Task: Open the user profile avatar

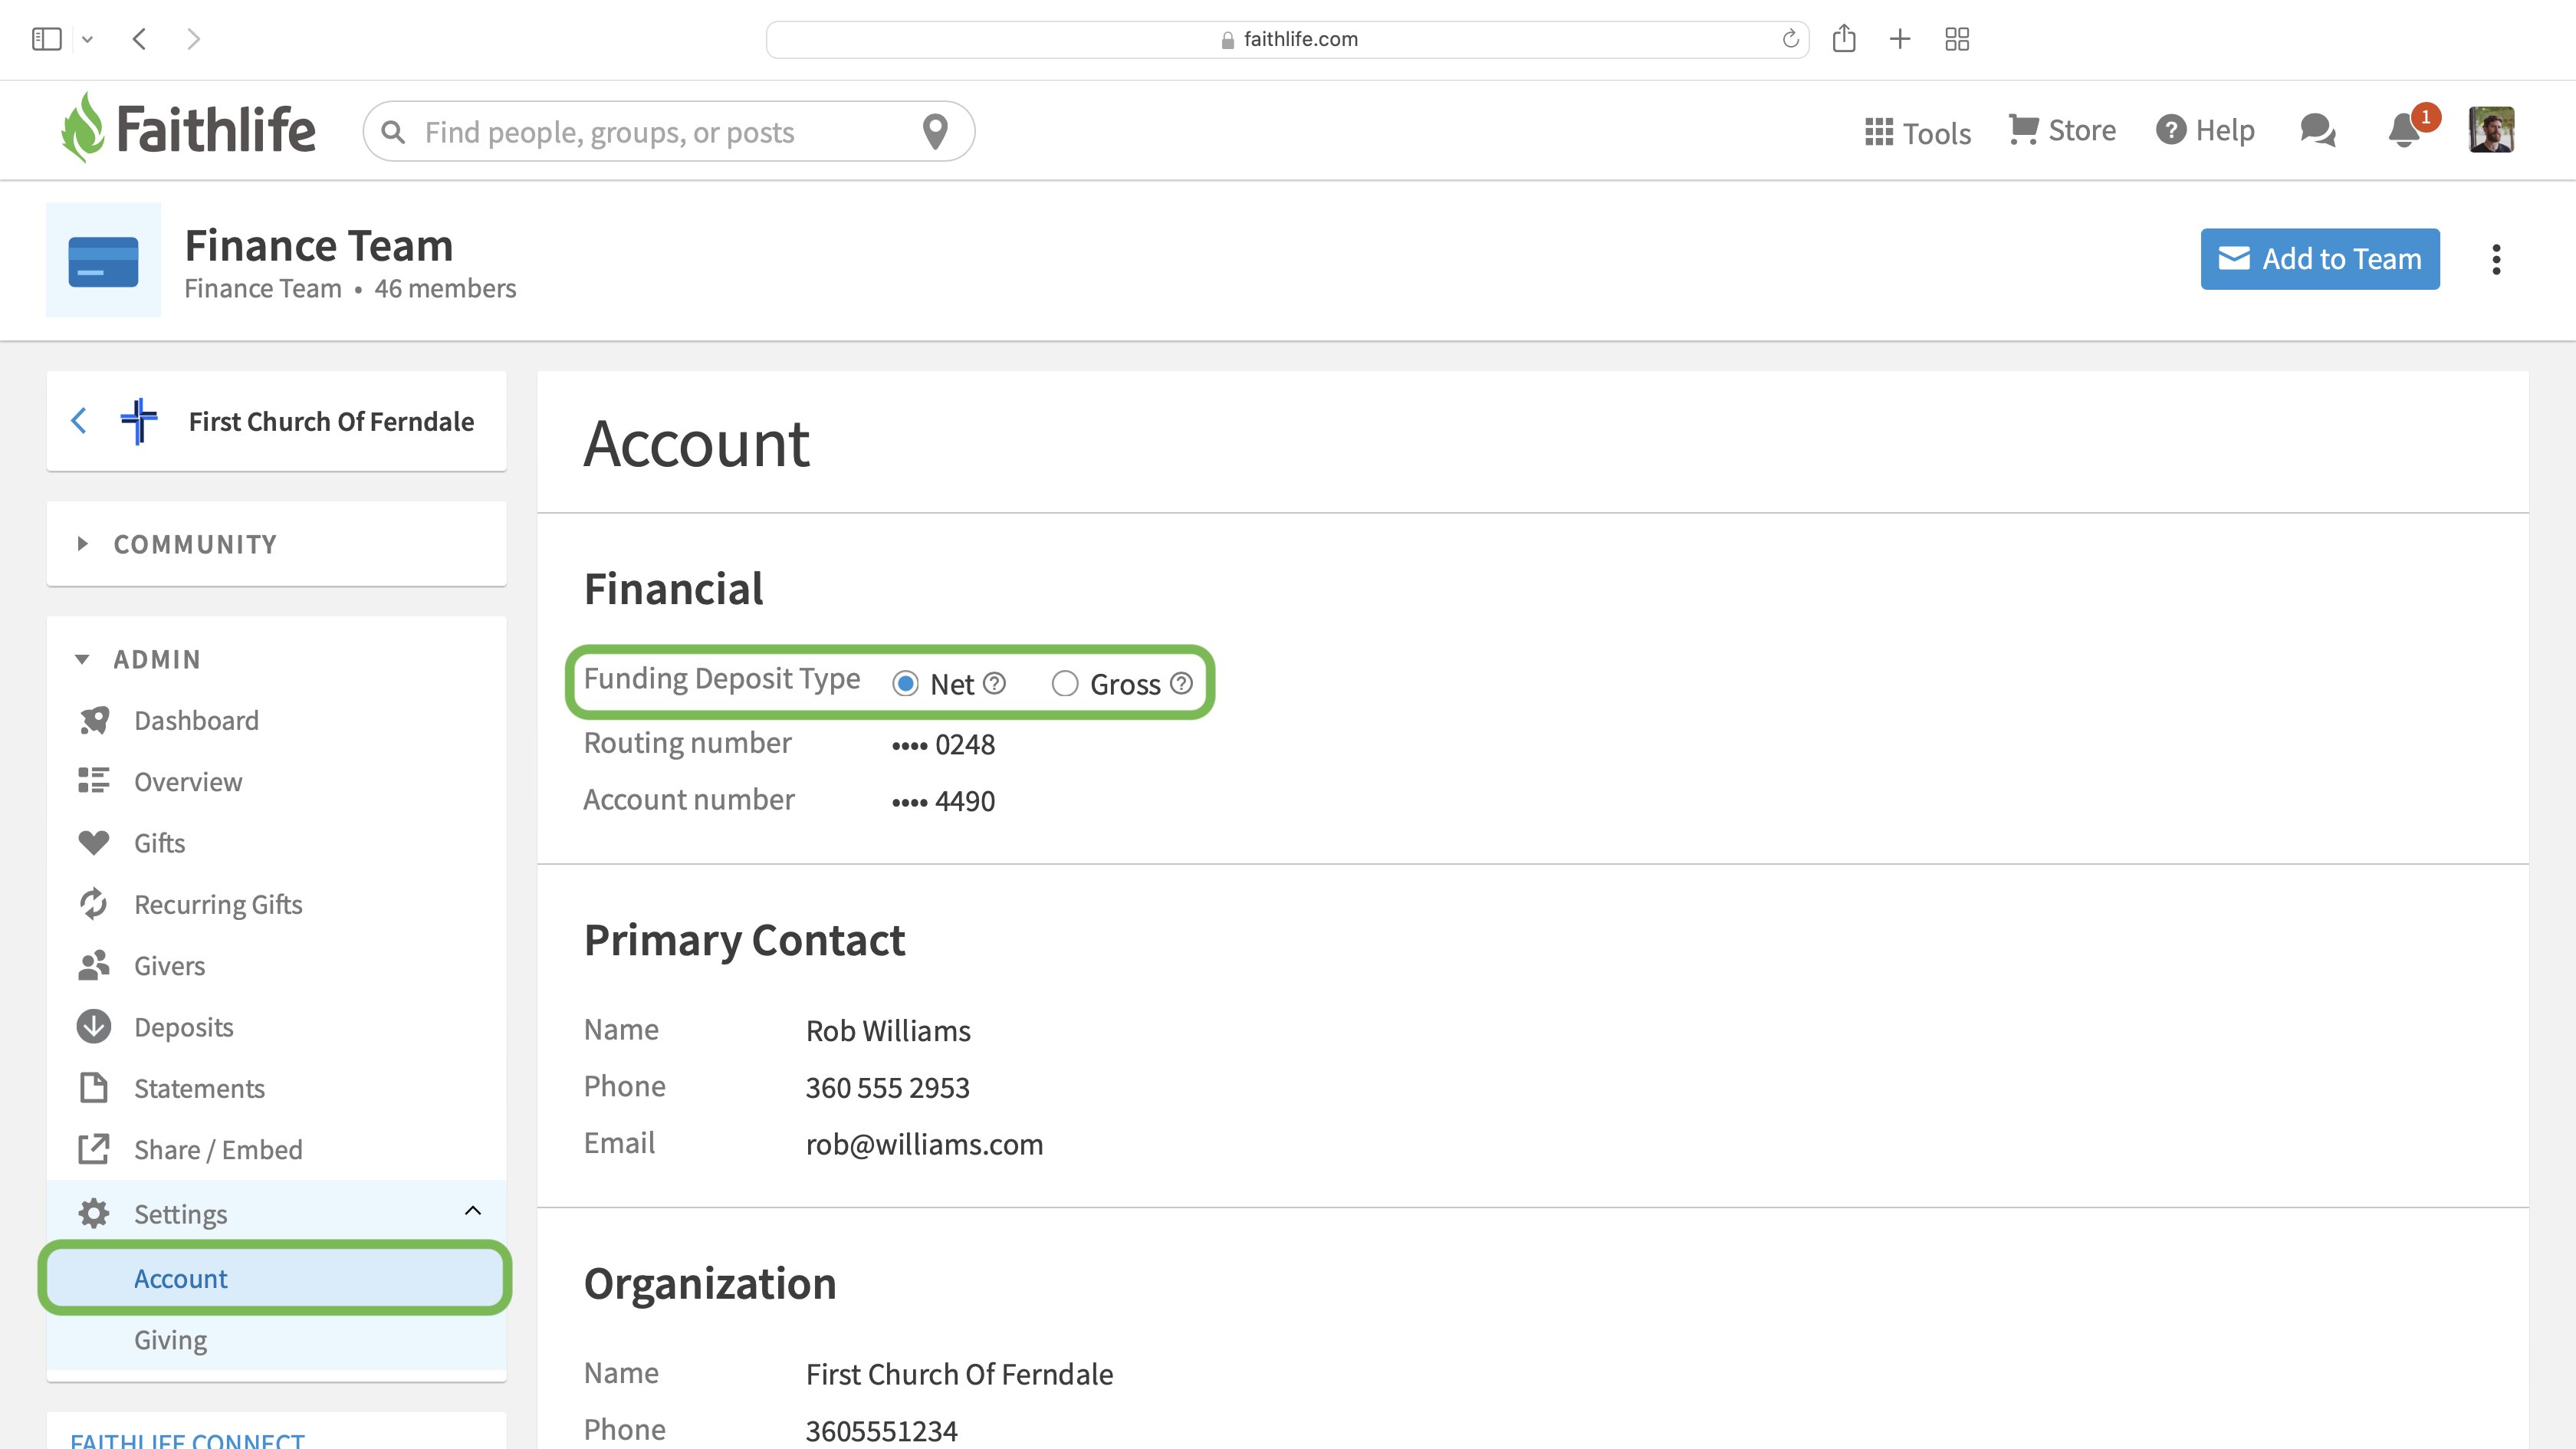Action: 2491,130
